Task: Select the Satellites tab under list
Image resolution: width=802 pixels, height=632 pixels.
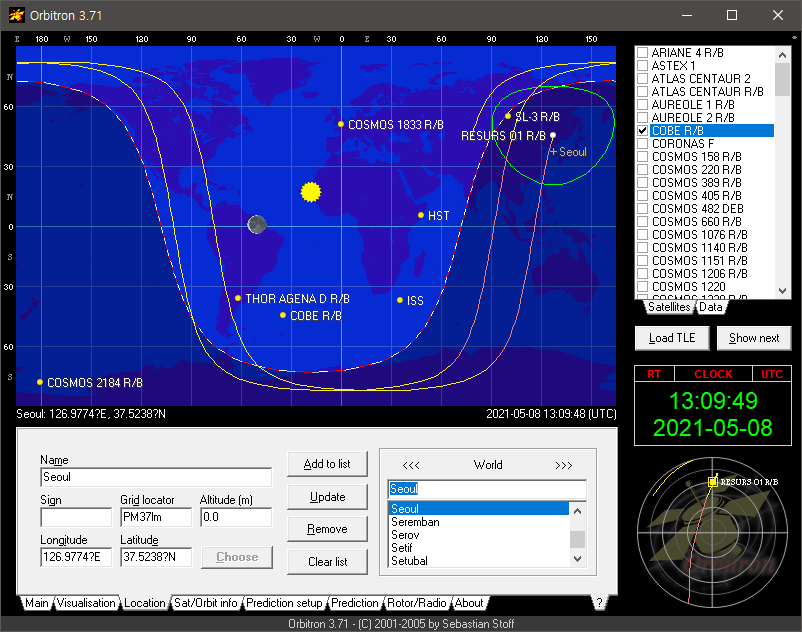Action: tap(669, 307)
